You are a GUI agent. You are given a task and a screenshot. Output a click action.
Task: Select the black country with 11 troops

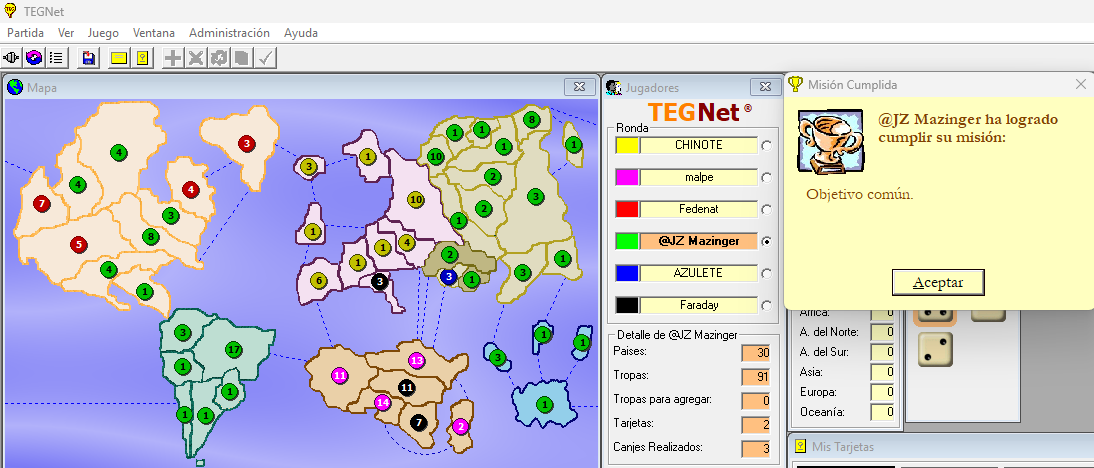(407, 387)
